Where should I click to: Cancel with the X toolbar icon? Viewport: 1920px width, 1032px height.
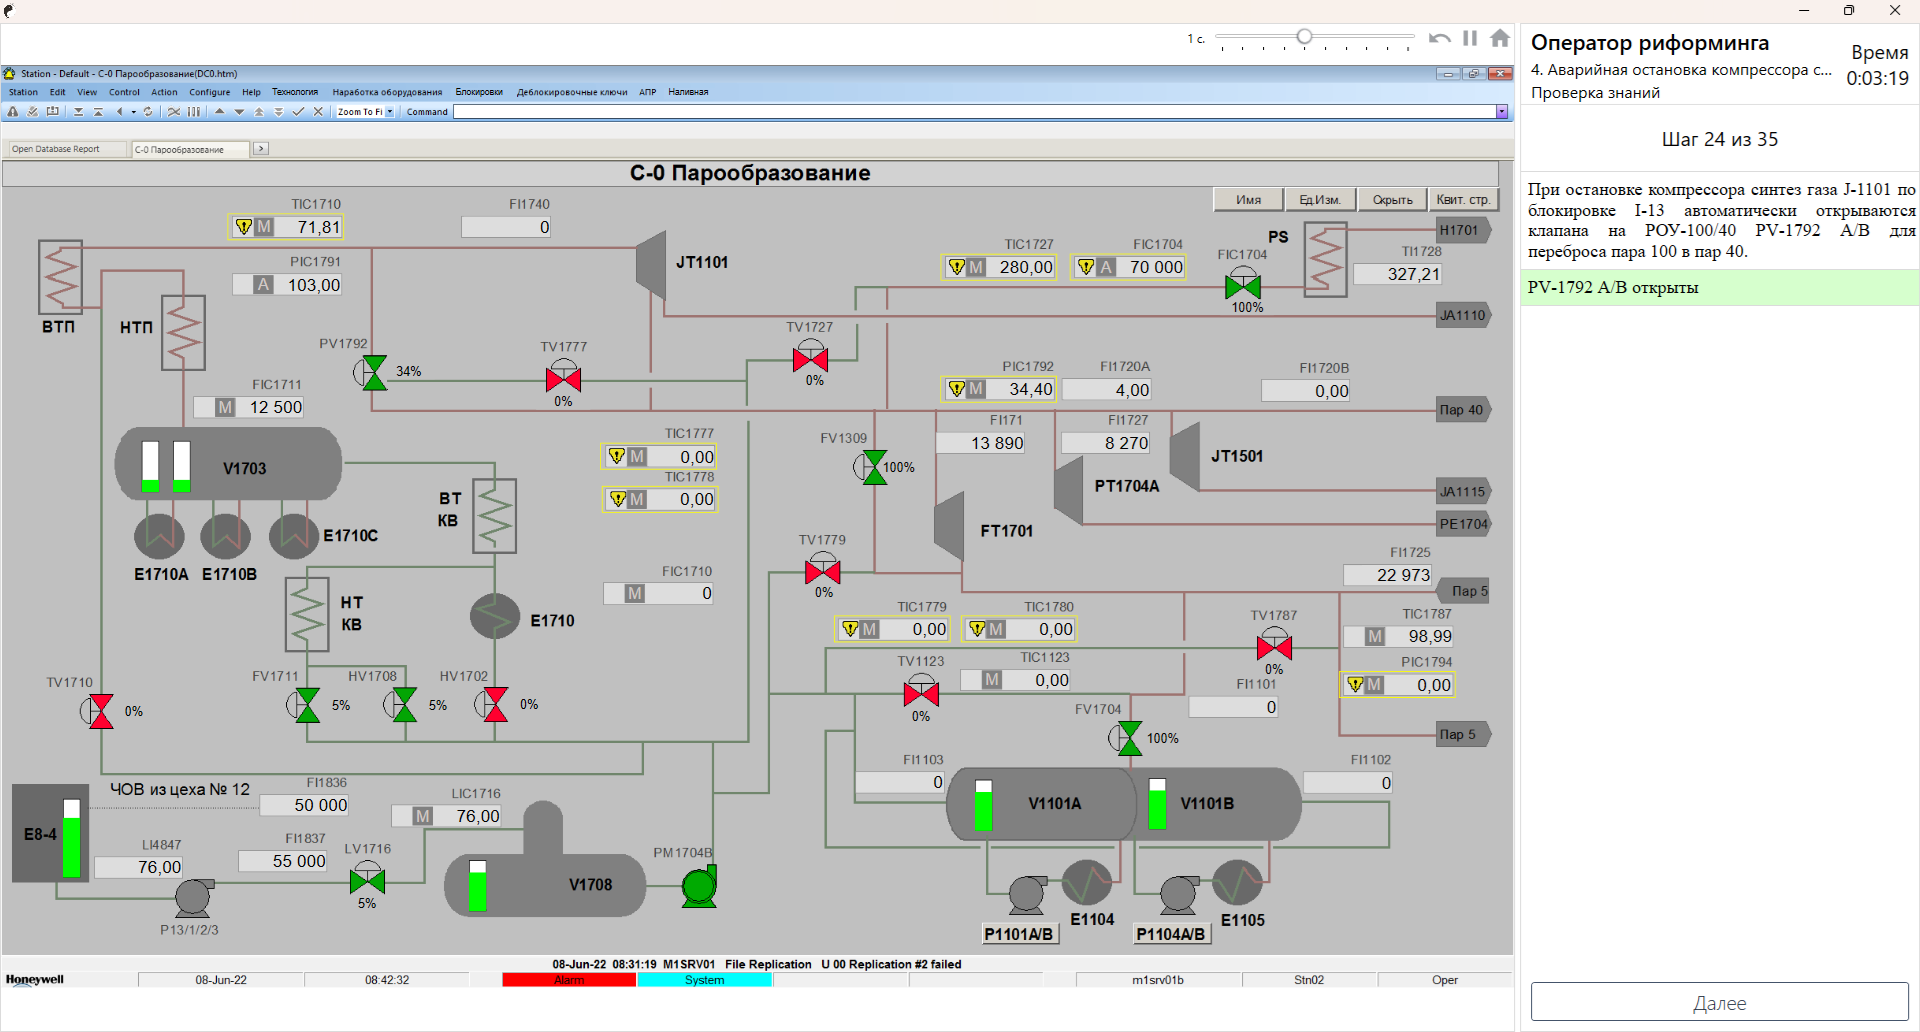pos(318,112)
